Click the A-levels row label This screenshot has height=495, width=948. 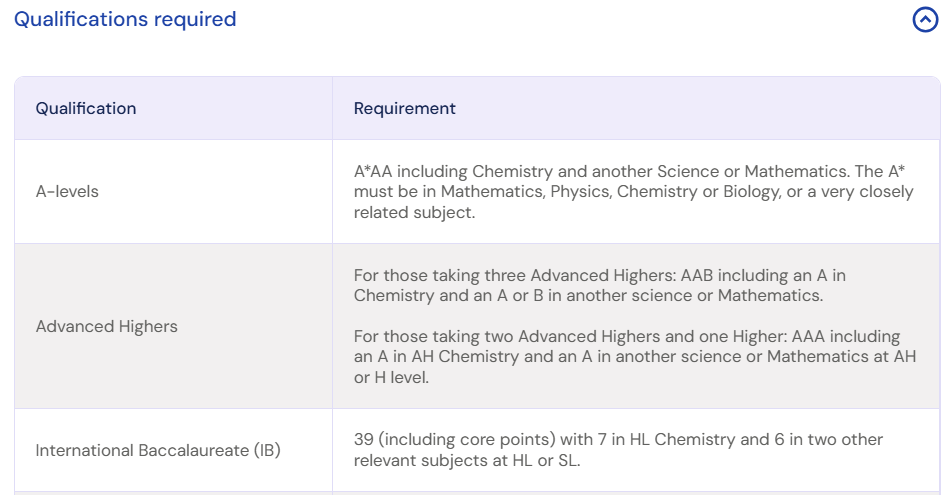(x=67, y=192)
